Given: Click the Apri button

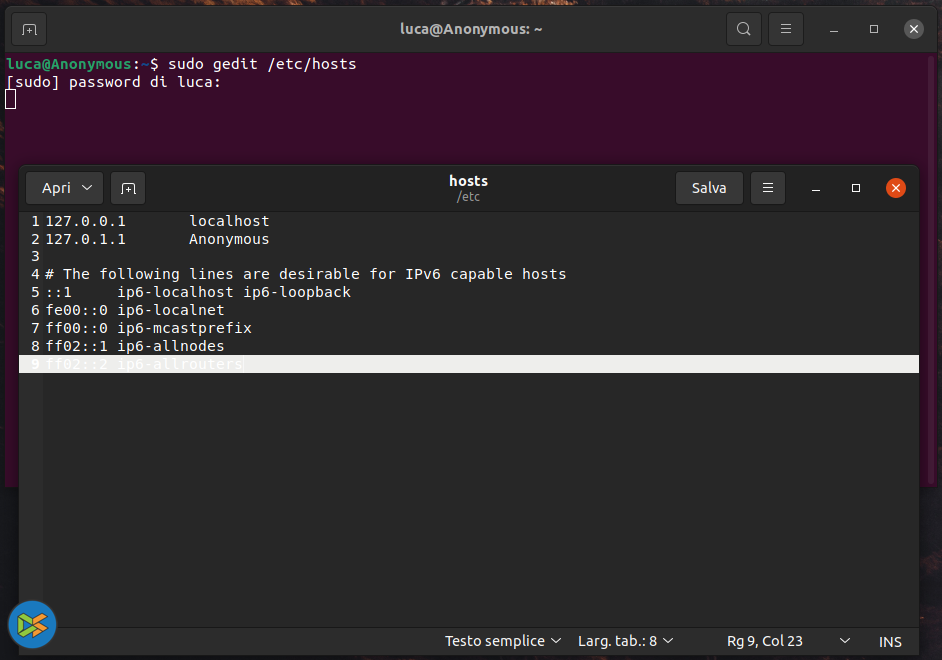Looking at the screenshot, I should click(56, 188).
